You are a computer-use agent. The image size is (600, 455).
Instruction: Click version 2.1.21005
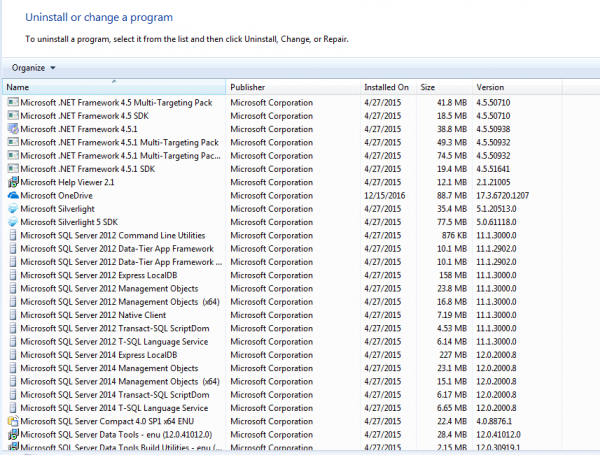pos(493,182)
